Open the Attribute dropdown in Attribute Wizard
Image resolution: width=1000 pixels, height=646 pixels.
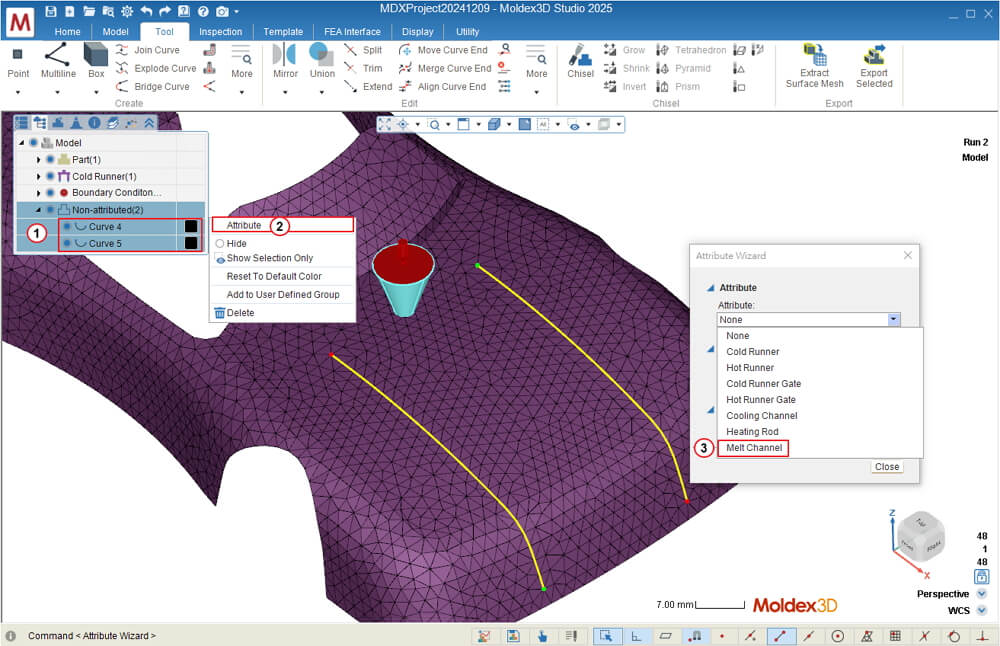893,319
